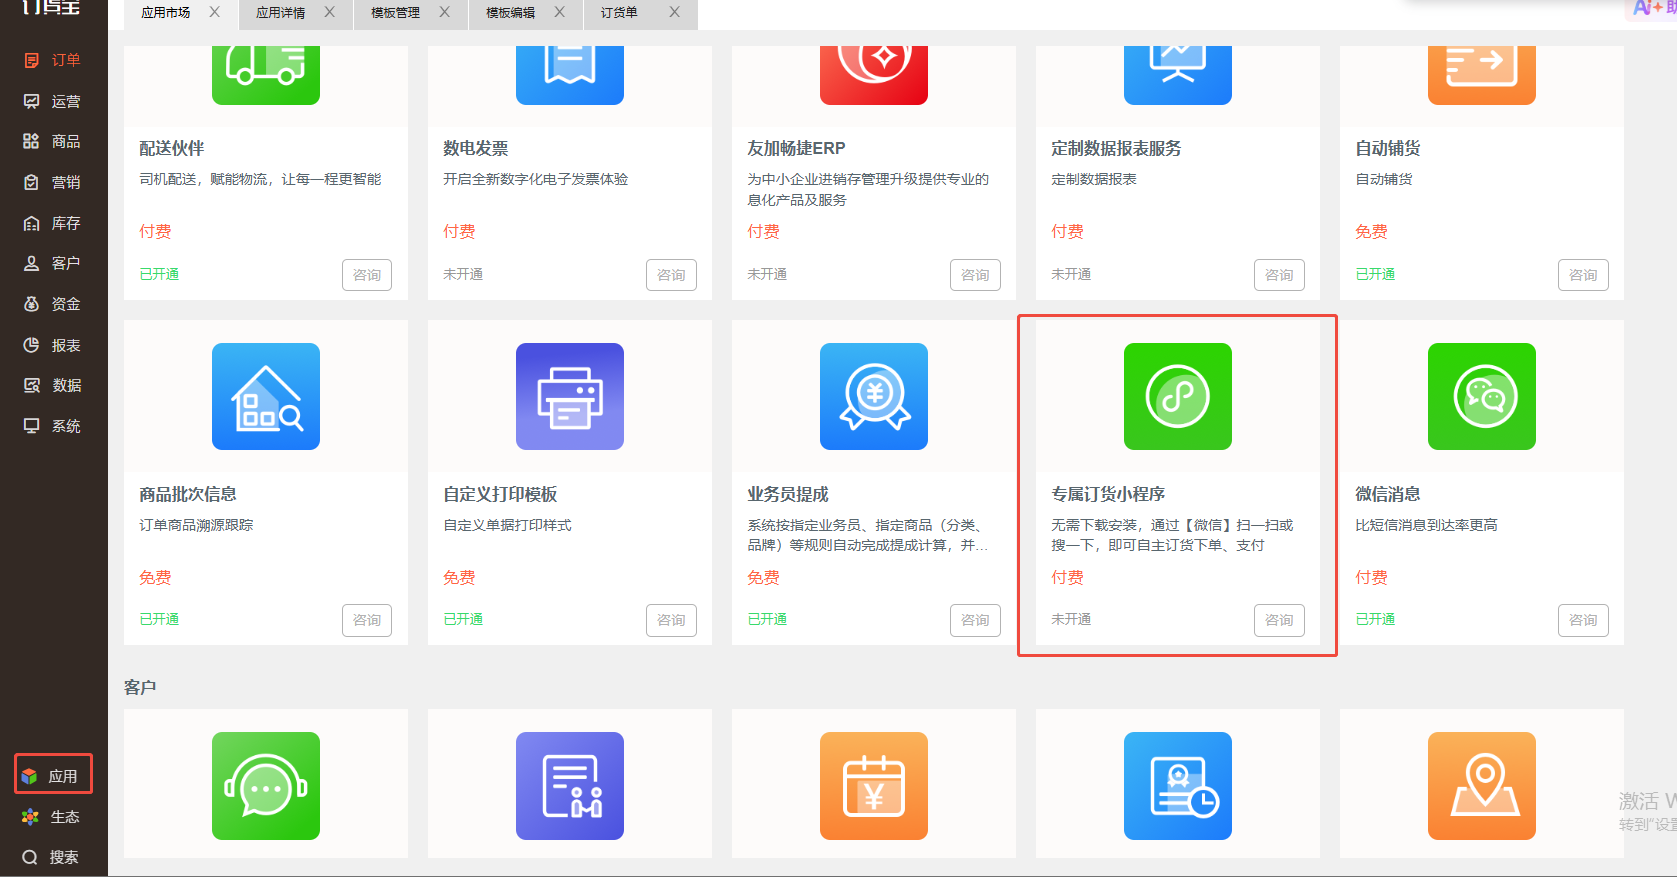
Task: Click the 自定义打印模板 printer icon
Action: 570,396
